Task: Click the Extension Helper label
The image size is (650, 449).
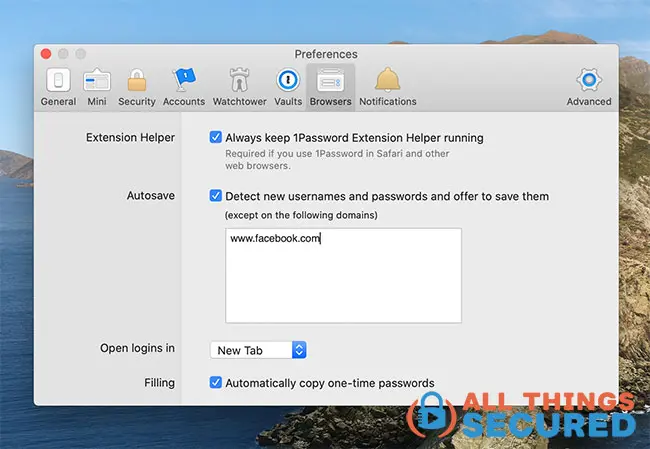Action: pos(130,137)
